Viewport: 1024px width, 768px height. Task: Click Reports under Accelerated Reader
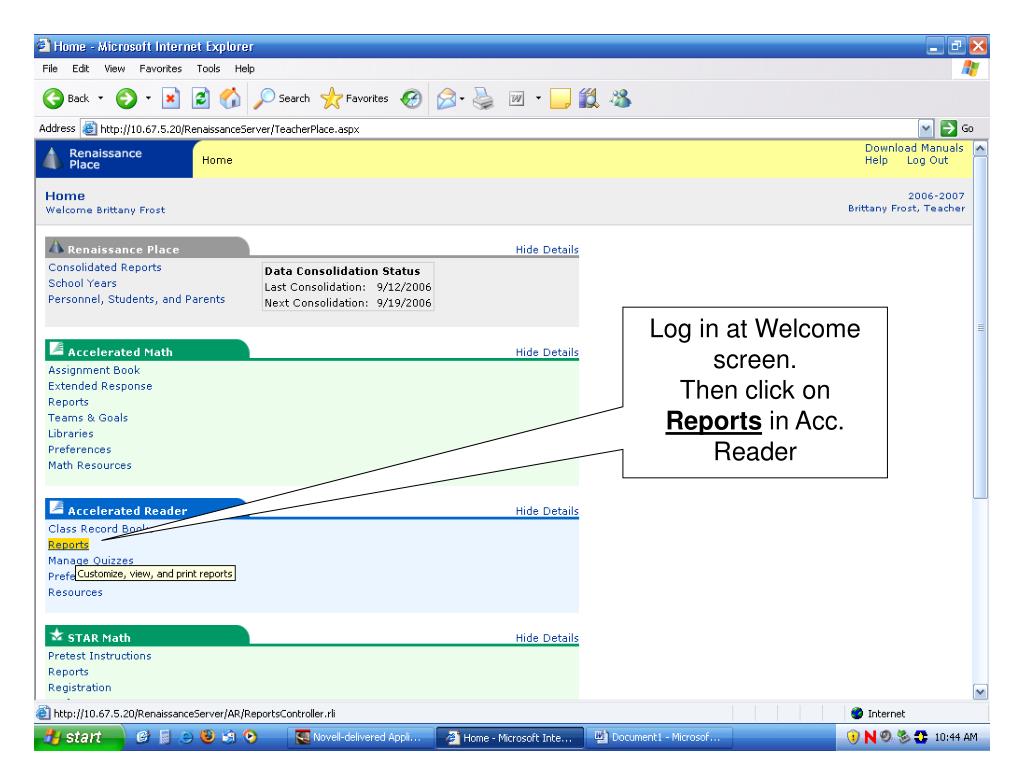click(x=68, y=545)
